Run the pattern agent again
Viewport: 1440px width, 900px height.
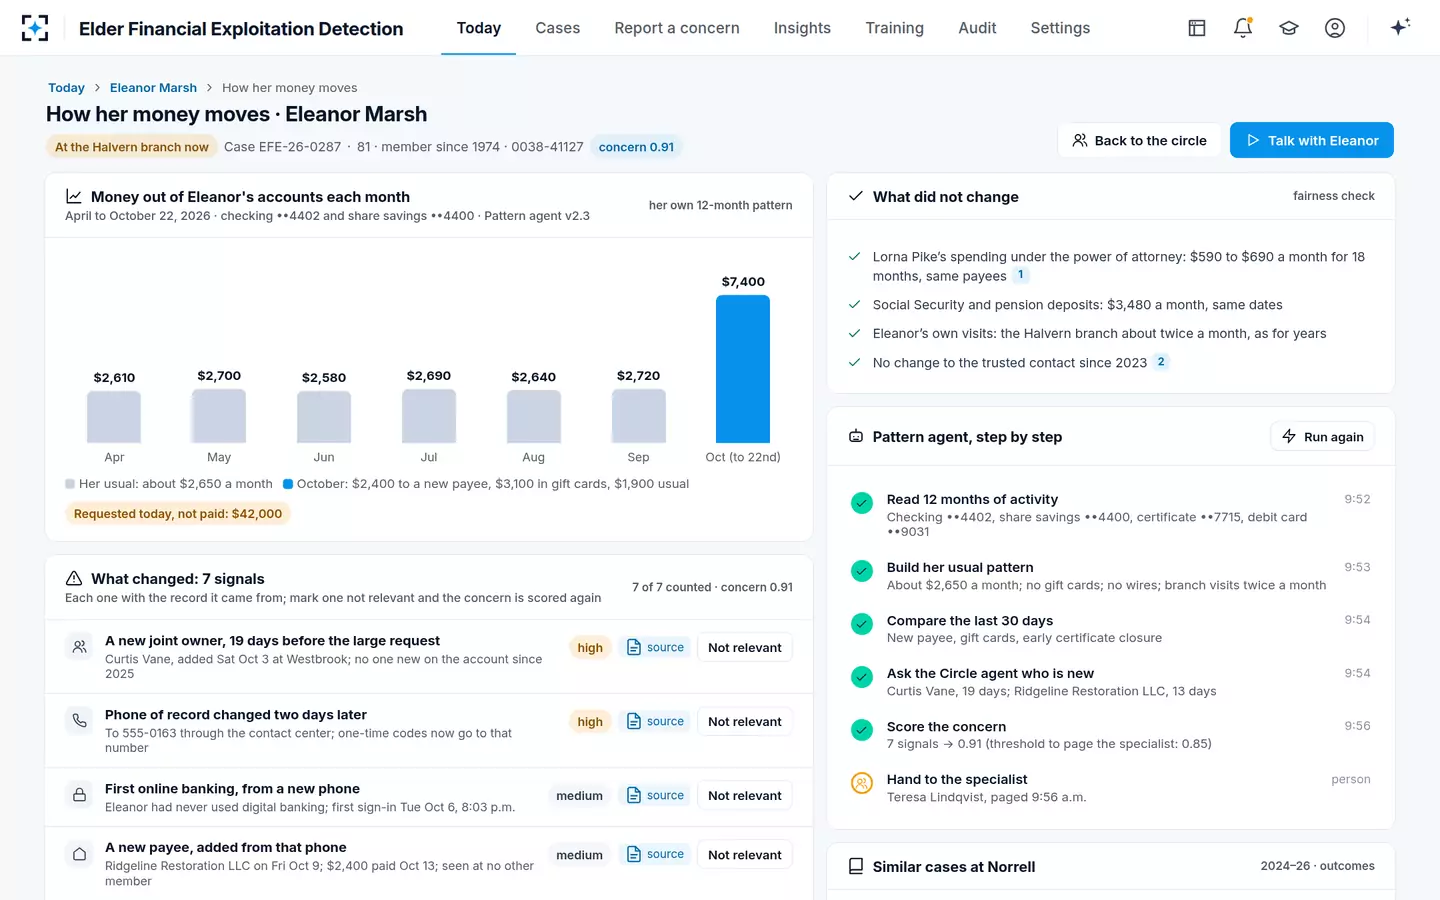[1322, 437]
